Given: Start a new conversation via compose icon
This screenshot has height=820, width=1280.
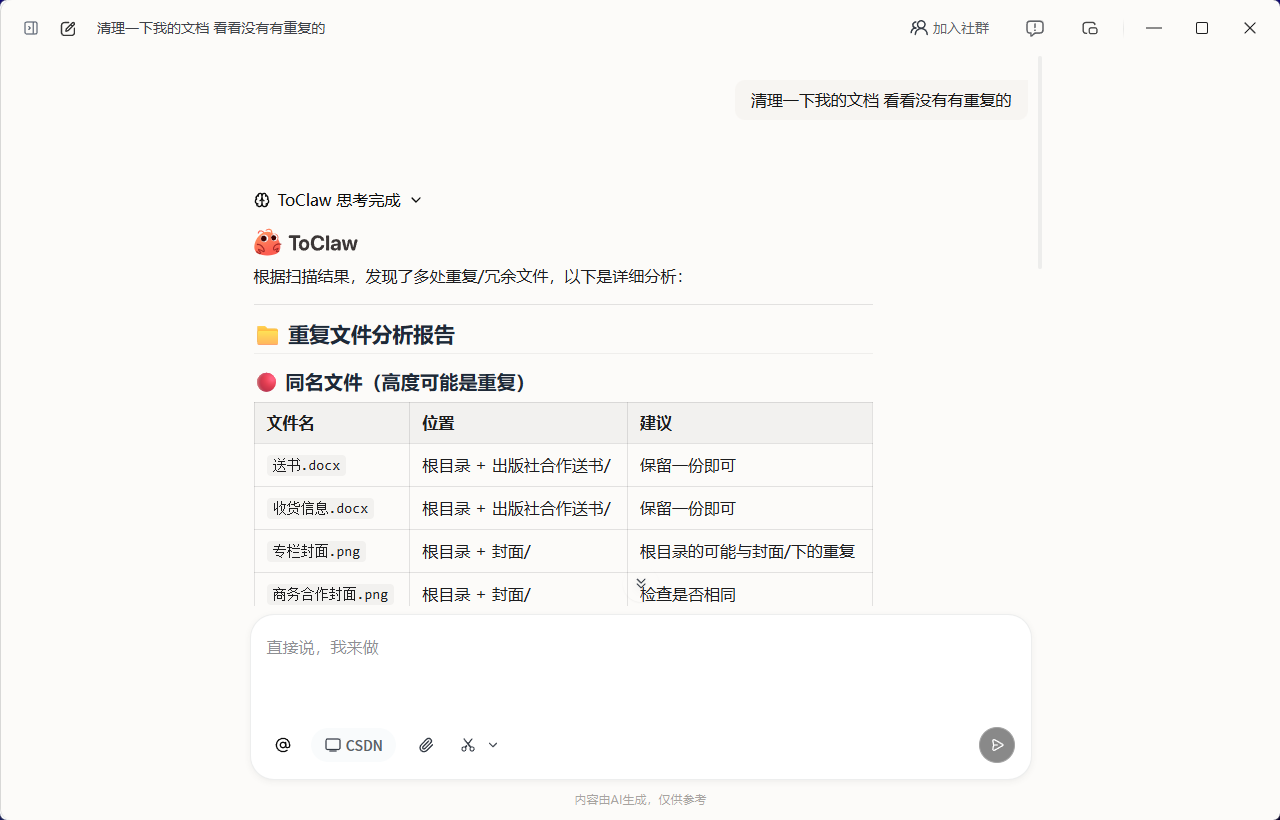Looking at the screenshot, I should point(67,28).
